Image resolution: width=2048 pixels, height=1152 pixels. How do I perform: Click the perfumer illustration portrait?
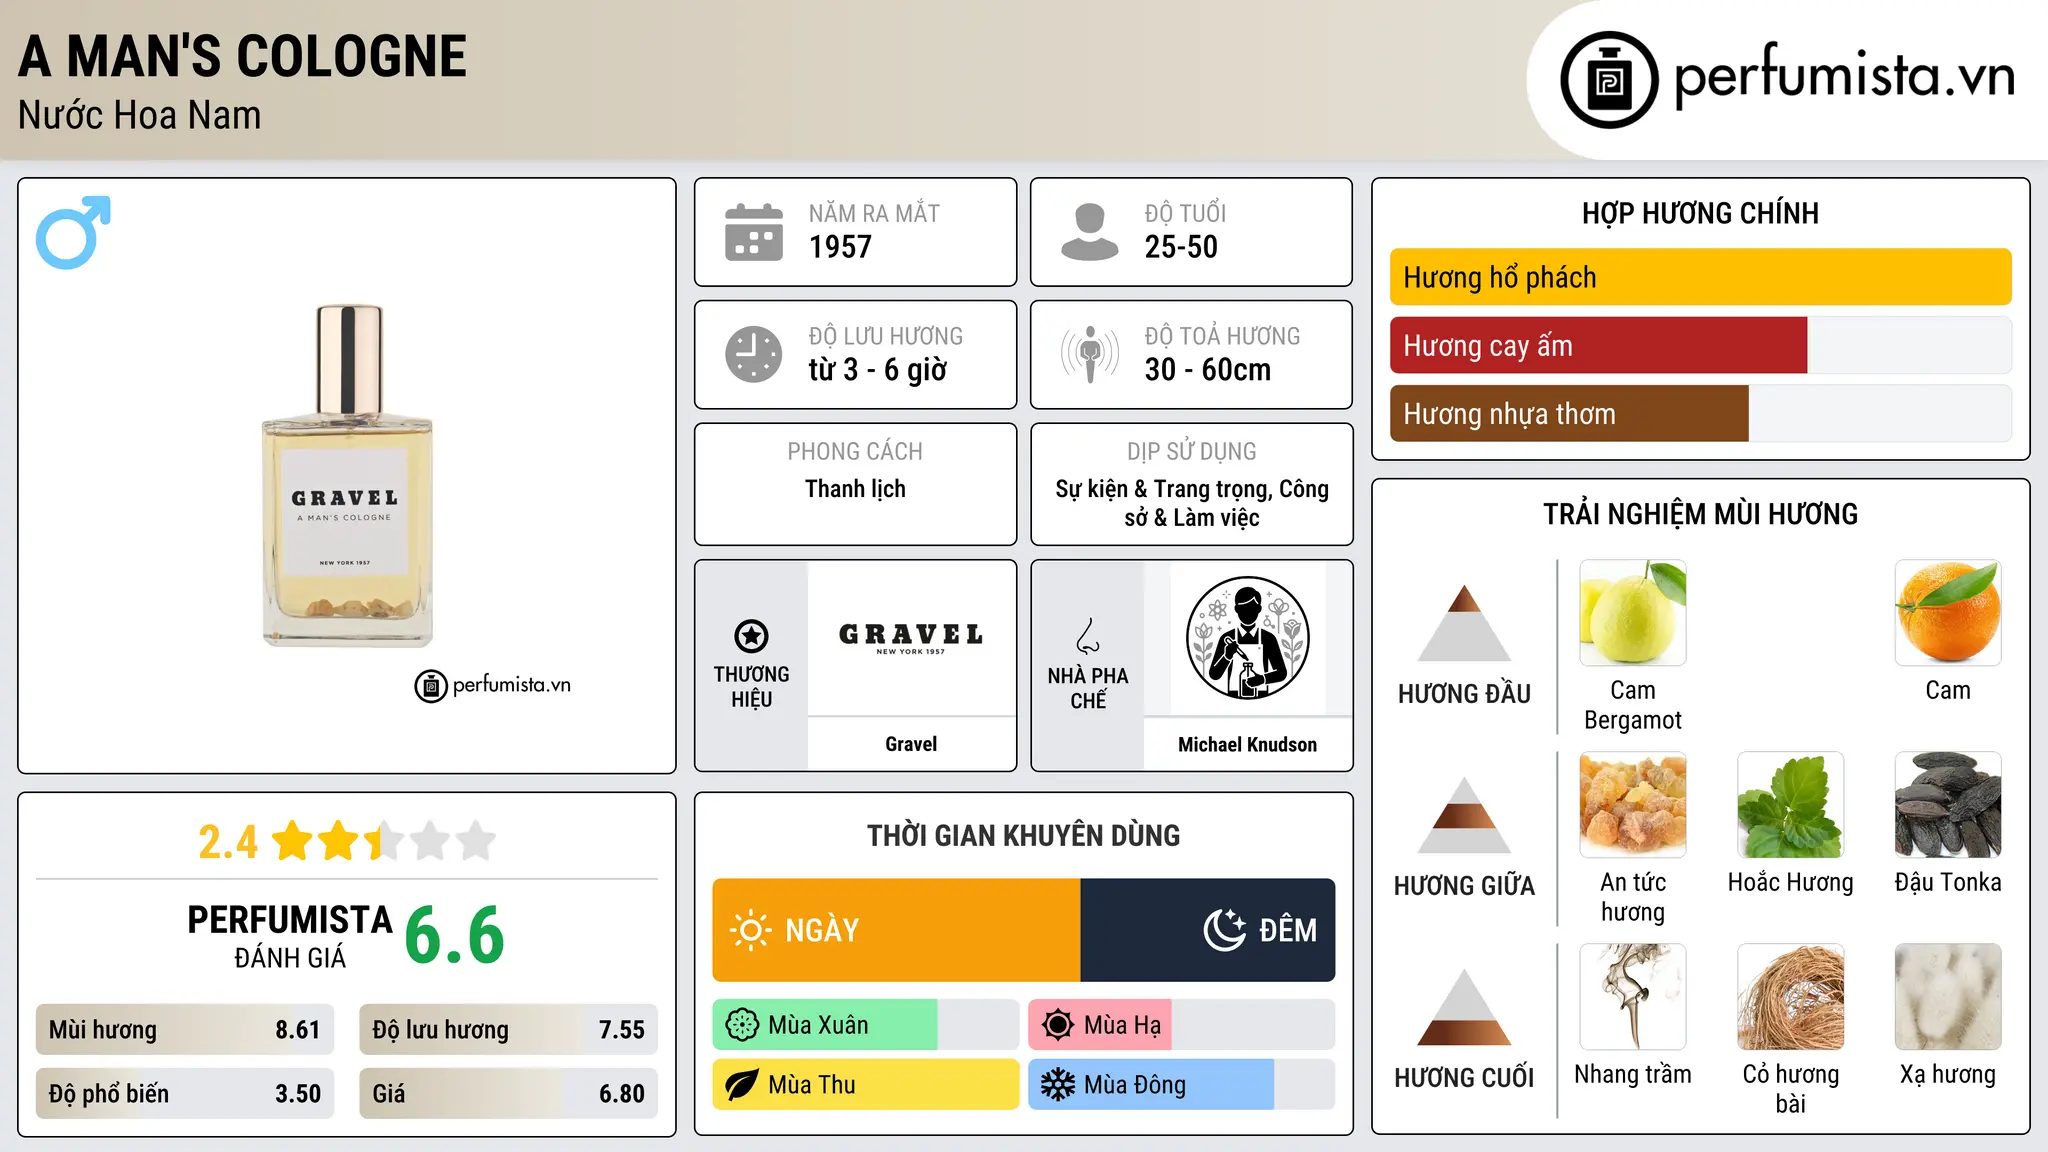coord(1247,638)
